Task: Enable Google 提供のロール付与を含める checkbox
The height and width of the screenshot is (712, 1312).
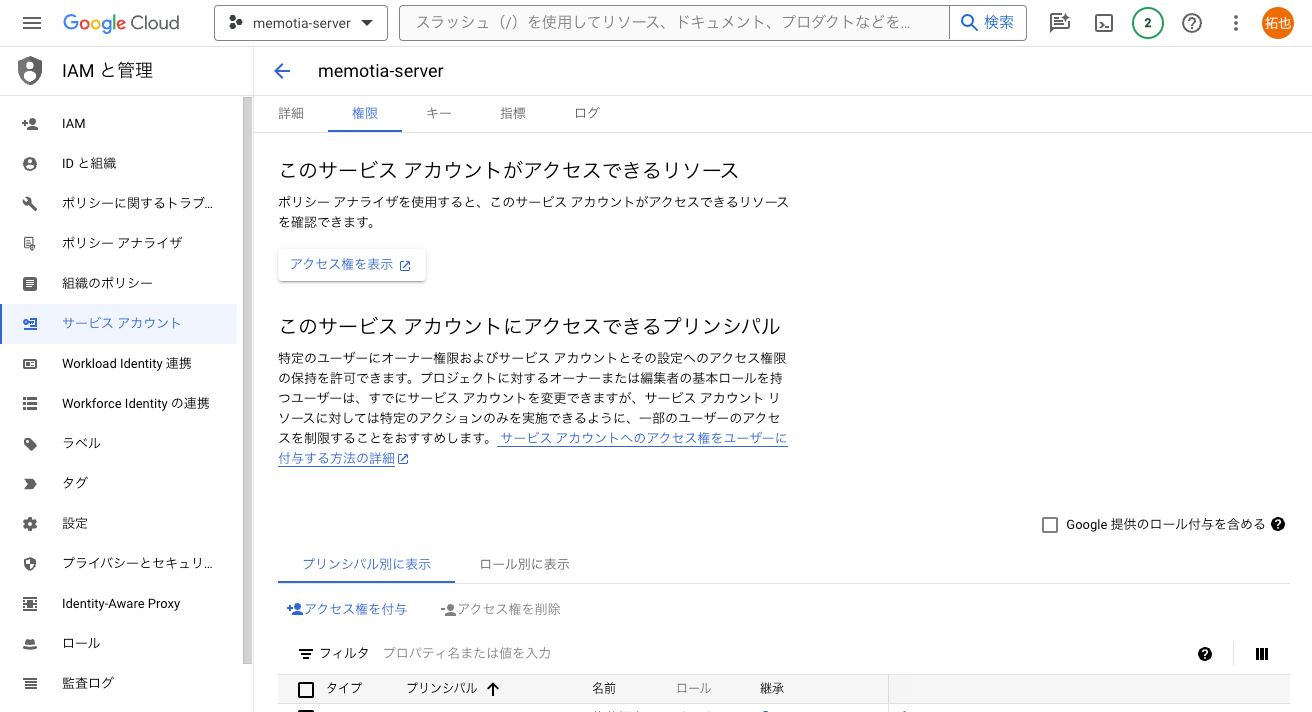Action: pyautogui.click(x=1050, y=525)
